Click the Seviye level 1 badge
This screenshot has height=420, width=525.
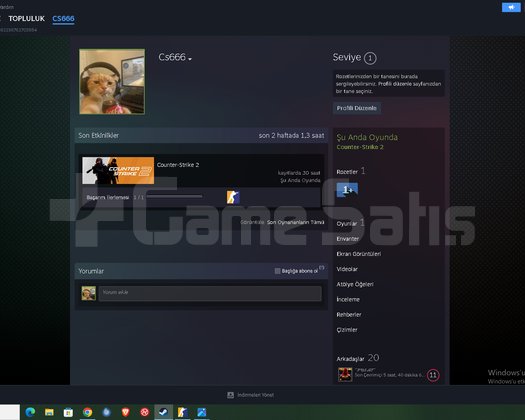tap(370, 58)
